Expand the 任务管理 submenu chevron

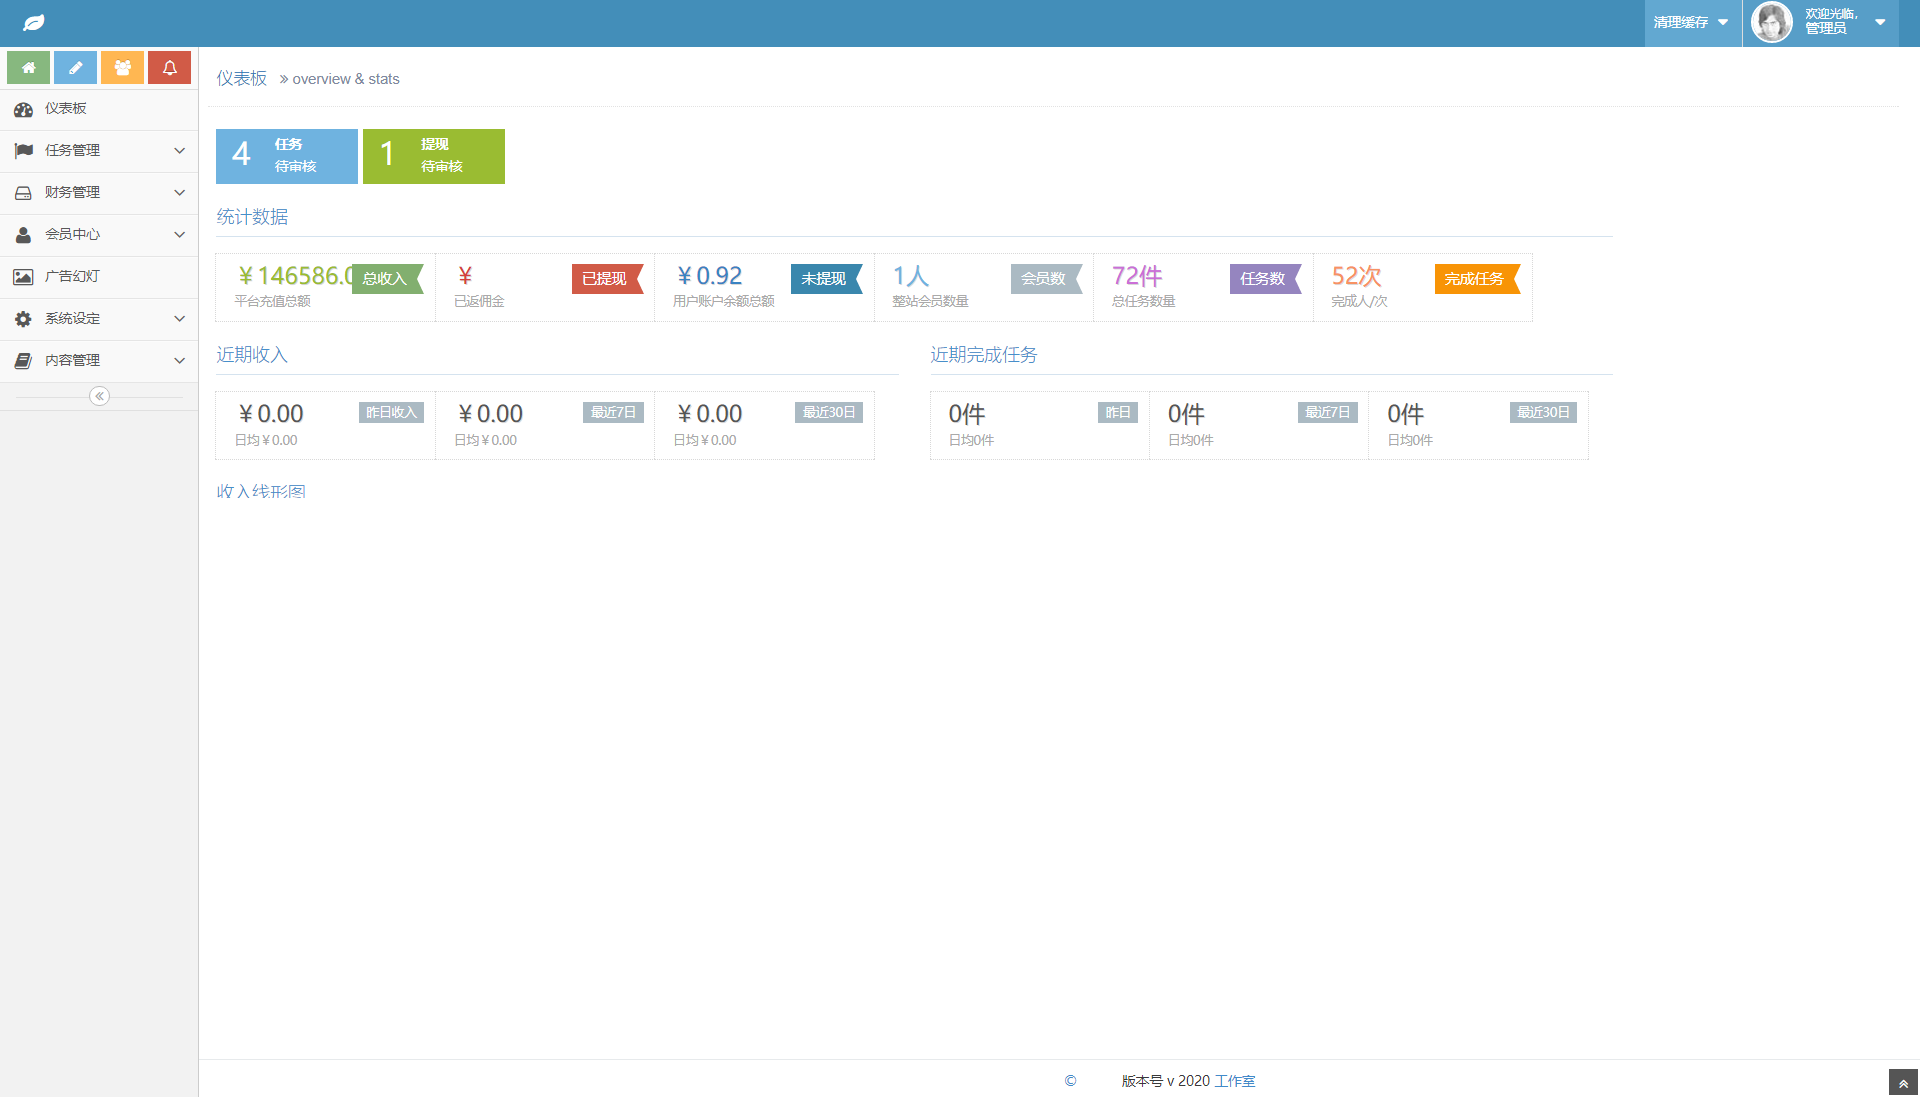click(180, 151)
